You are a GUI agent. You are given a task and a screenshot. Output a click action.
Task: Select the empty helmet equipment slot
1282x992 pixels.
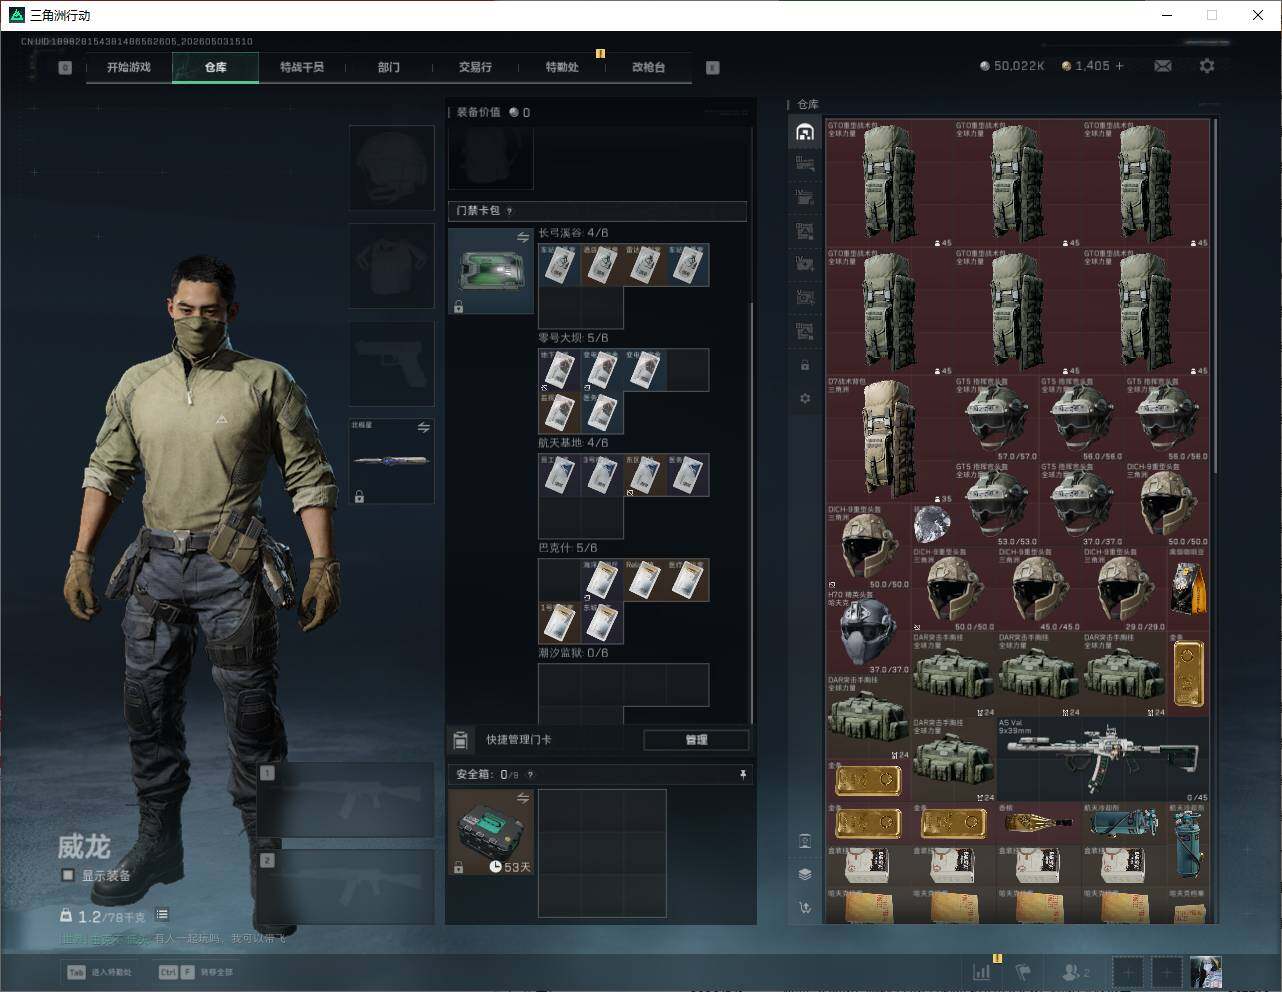point(391,167)
